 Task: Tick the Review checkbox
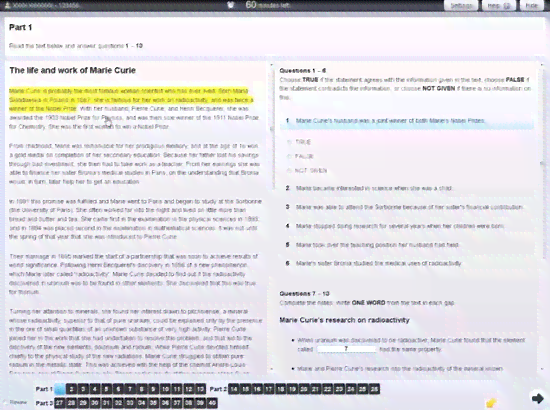[5, 403]
